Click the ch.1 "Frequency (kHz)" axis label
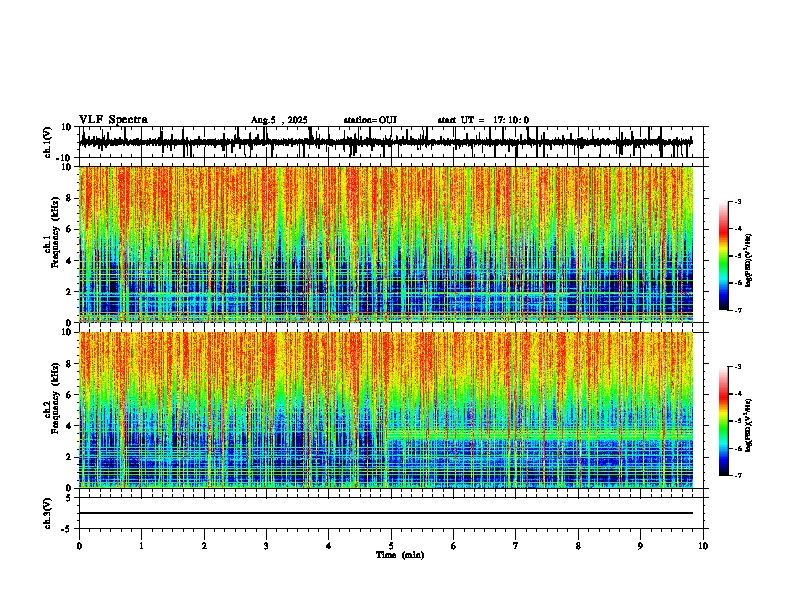 pos(55,233)
